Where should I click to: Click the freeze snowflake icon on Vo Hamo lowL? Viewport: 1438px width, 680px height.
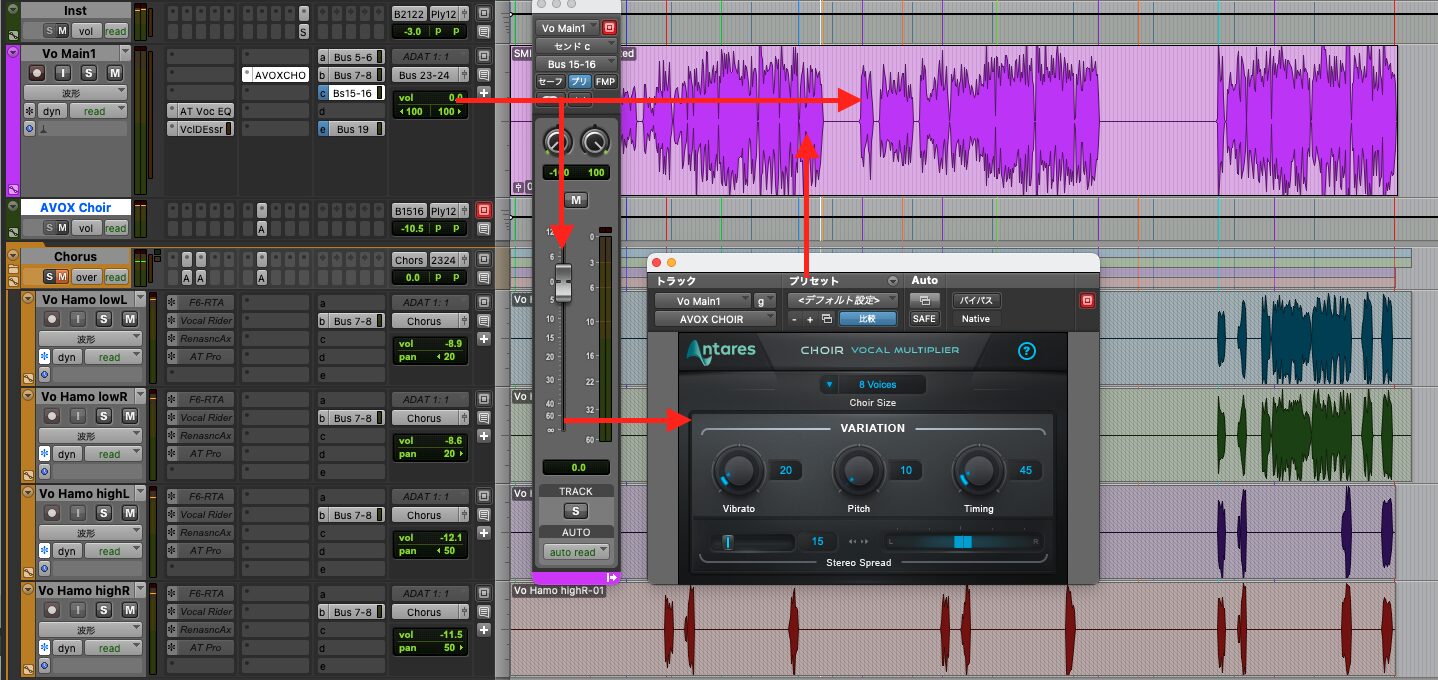44,356
